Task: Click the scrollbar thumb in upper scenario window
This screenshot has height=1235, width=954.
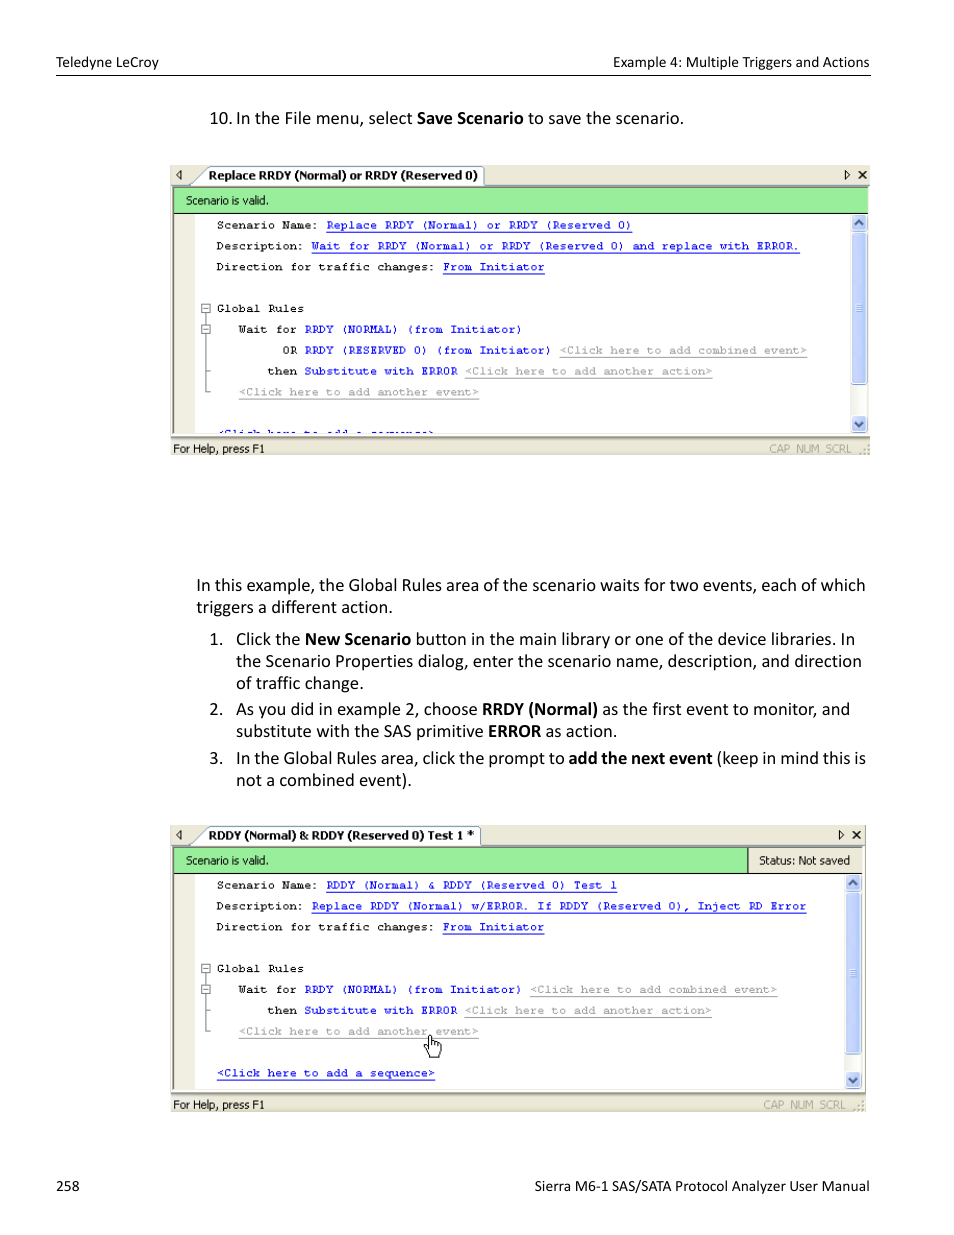Action: click(859, 307)
